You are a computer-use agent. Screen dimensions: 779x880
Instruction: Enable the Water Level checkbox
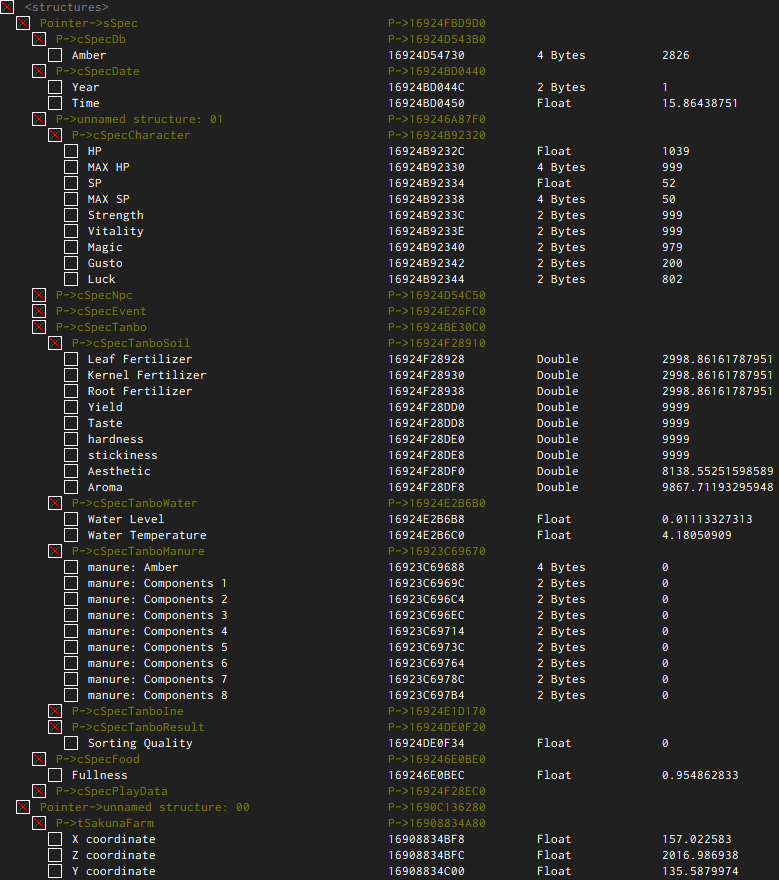[x=71, y=519]
